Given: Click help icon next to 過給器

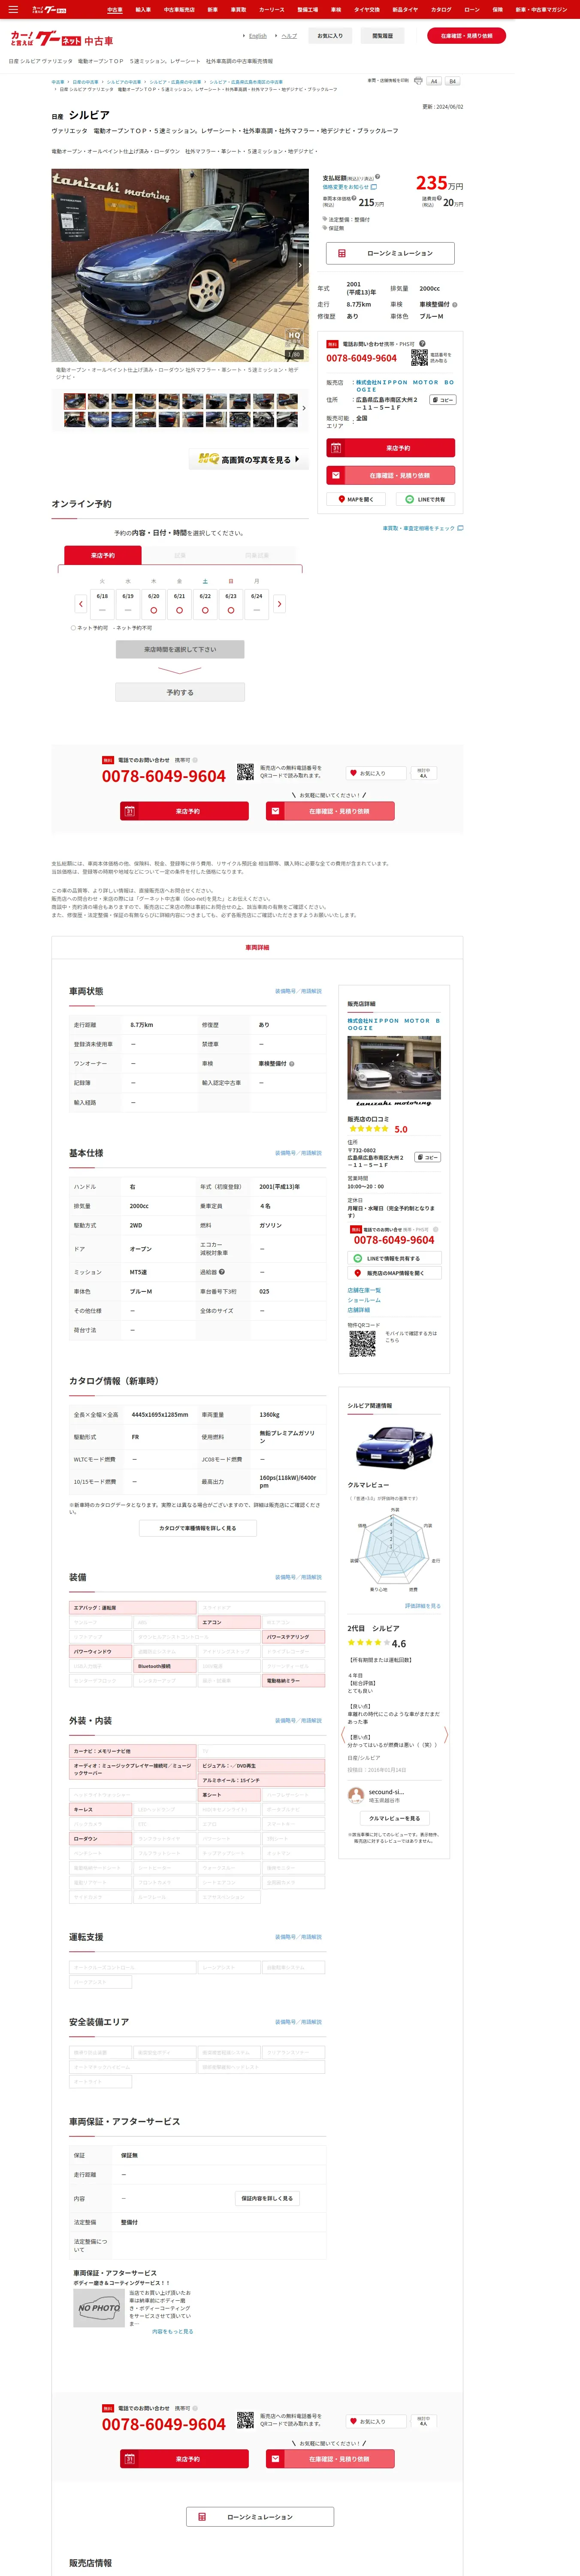Looking at the screenshot, I should click(x=222, y=1272).
